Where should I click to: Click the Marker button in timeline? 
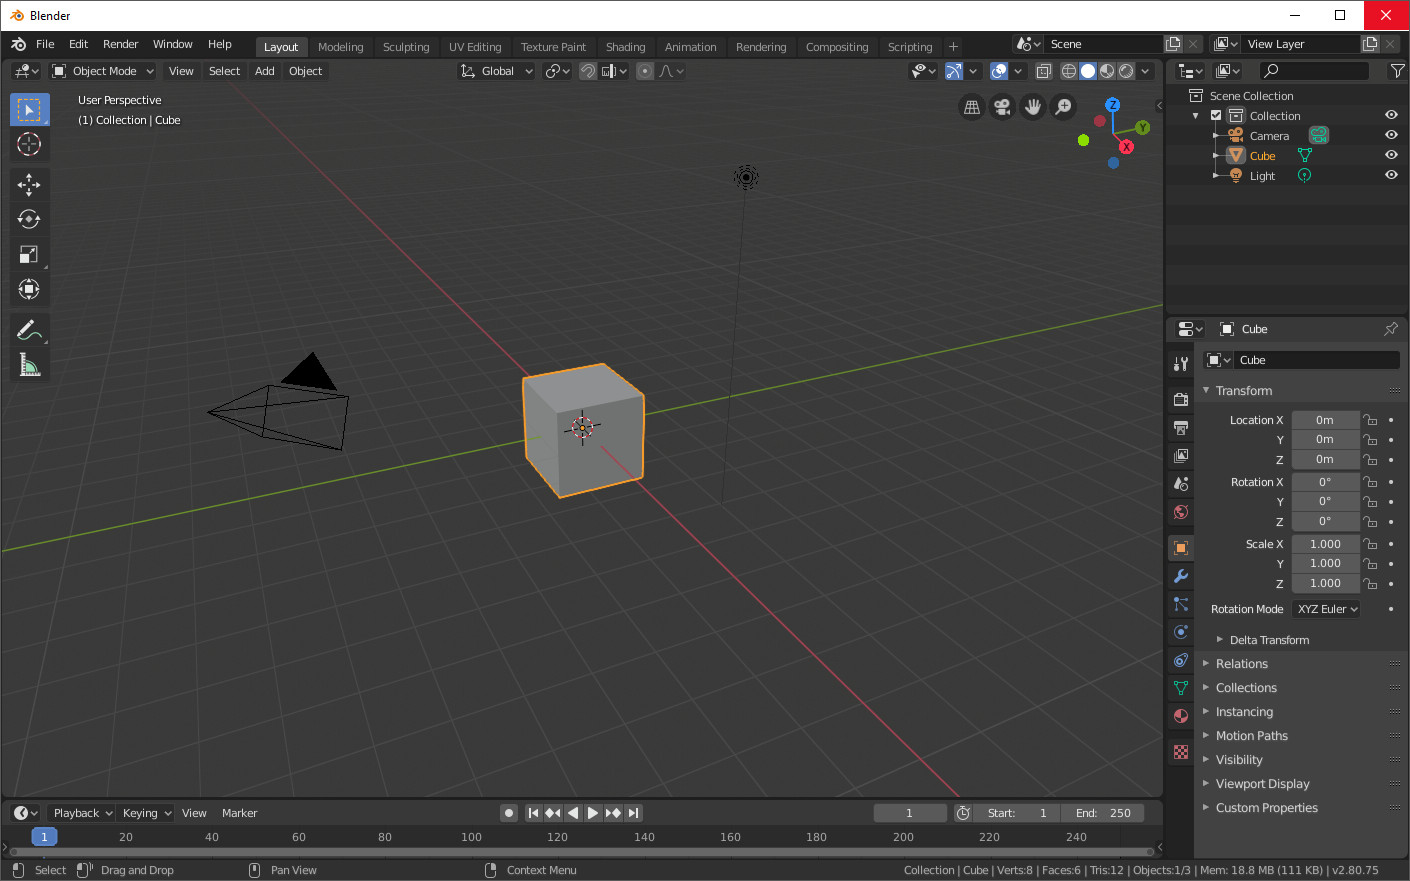pos(239,813)
